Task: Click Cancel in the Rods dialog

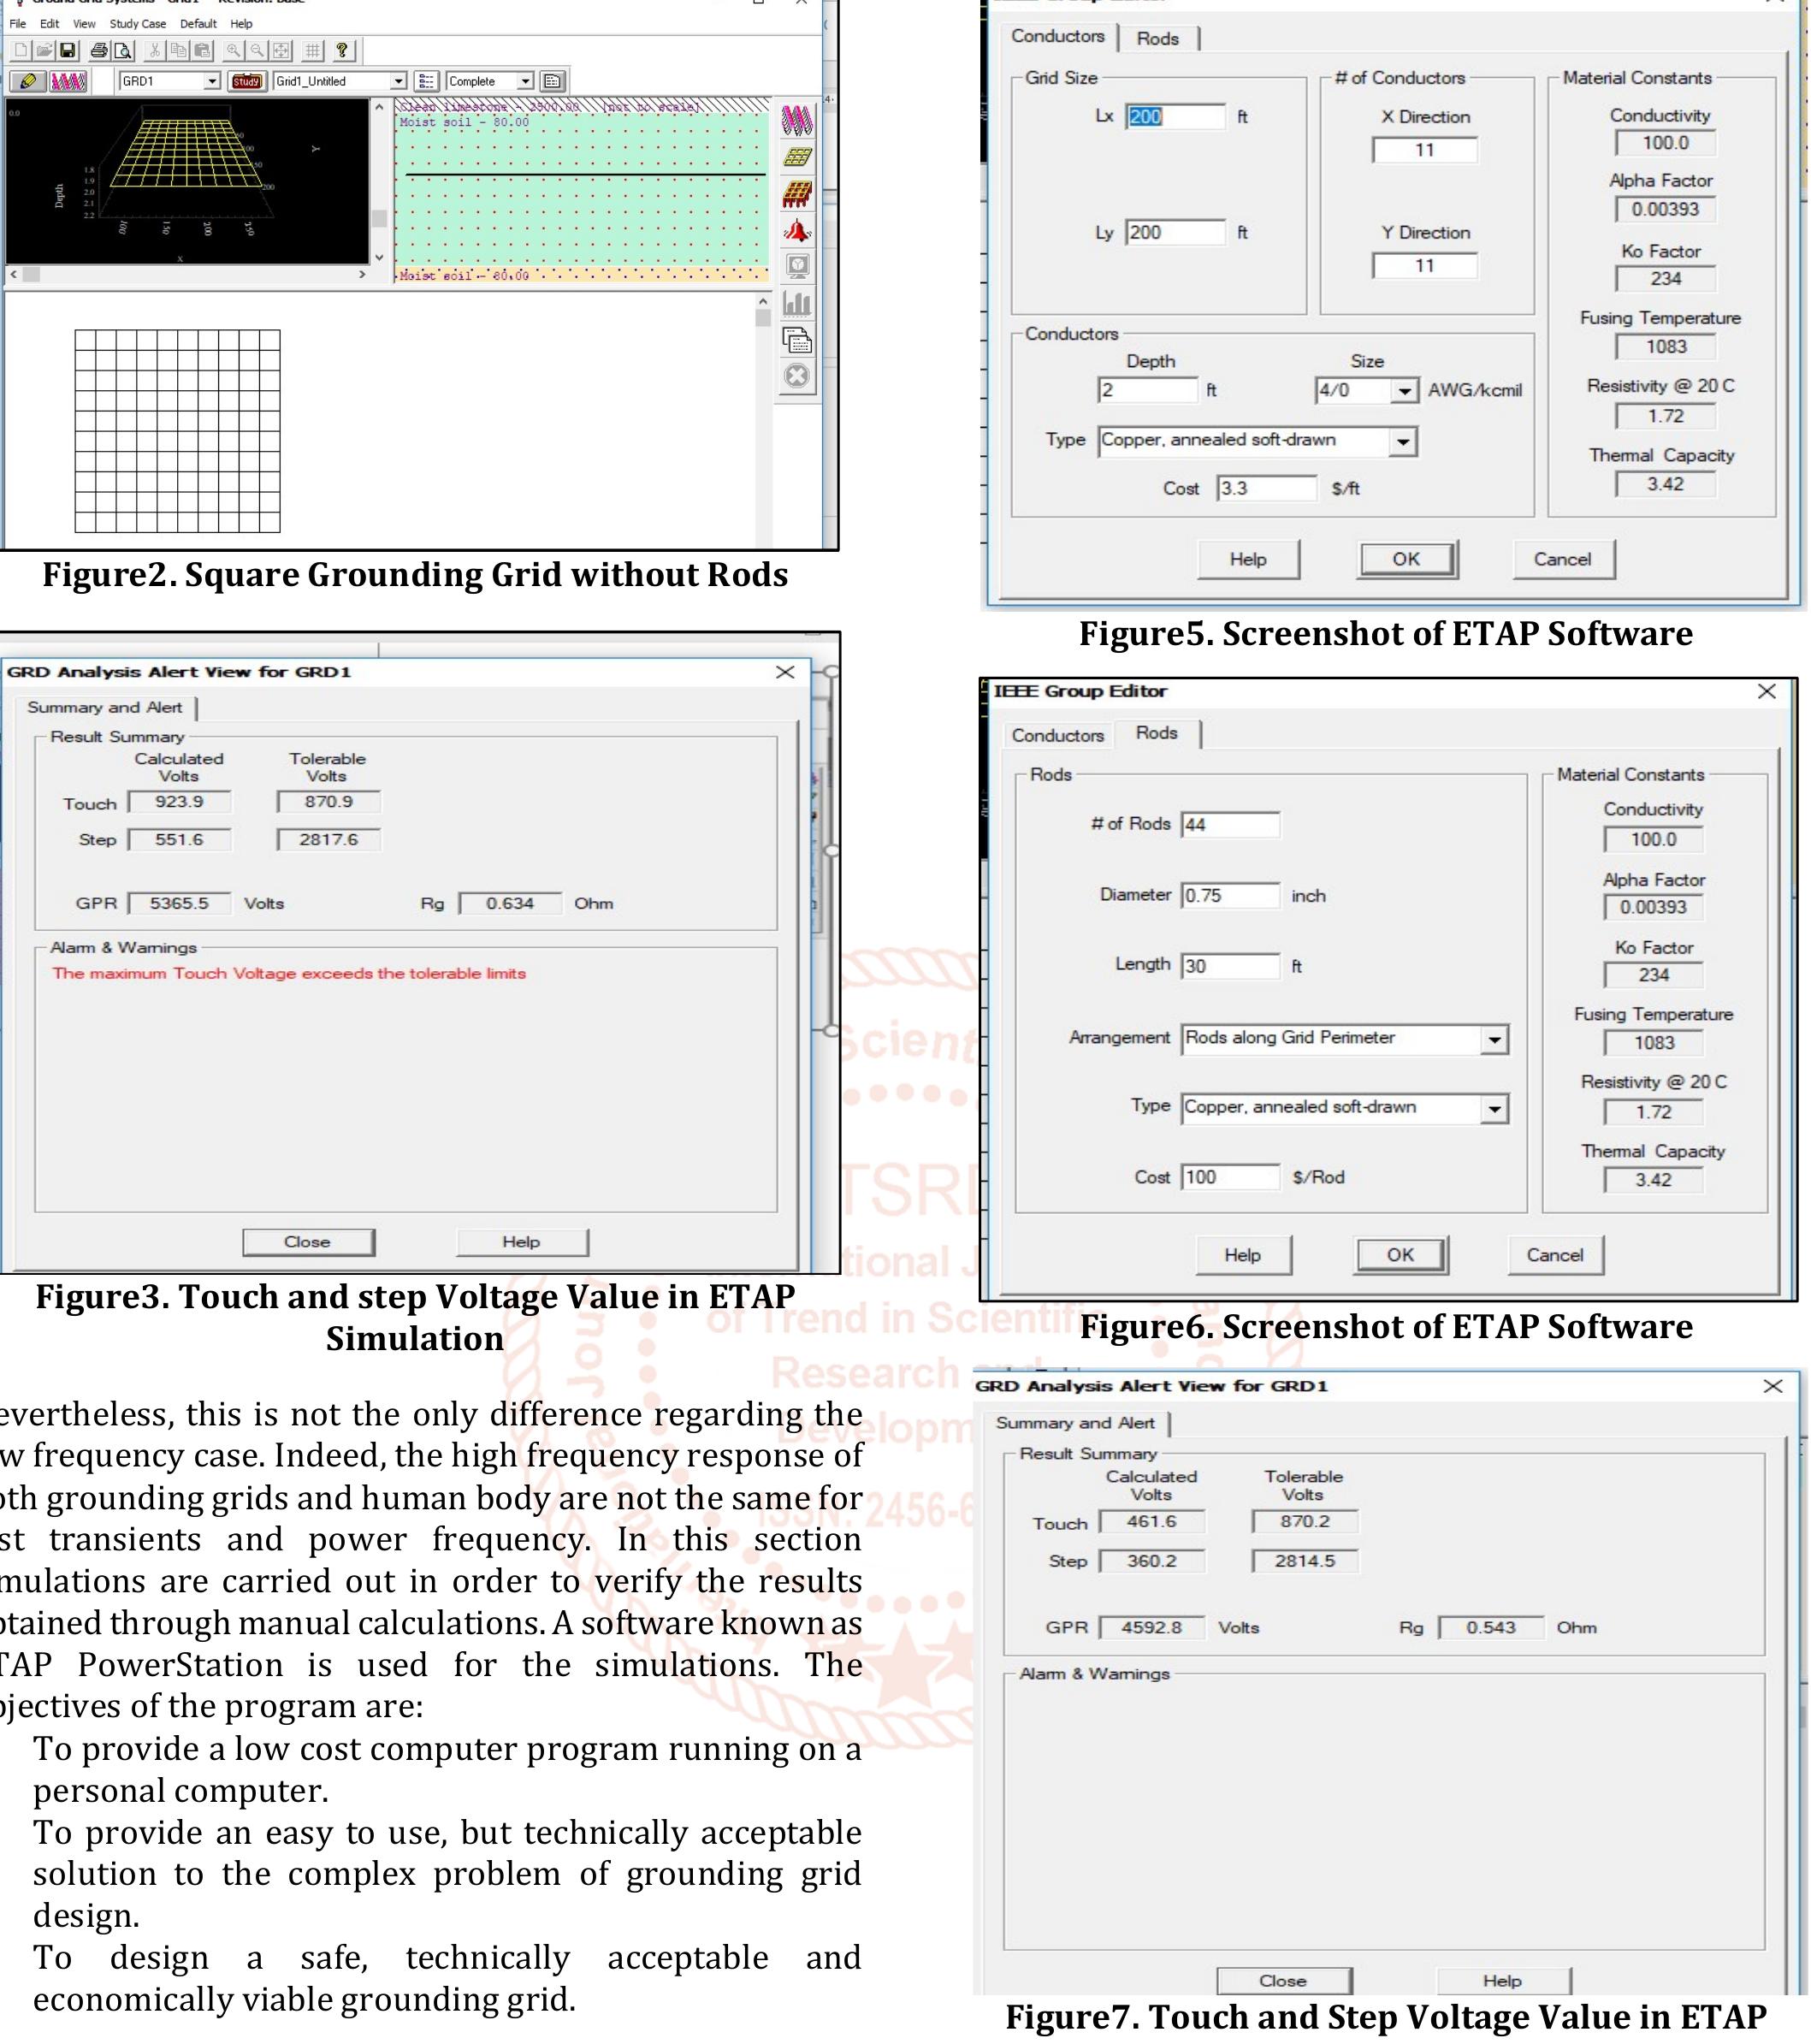Action: (x=1555, y=1255)
